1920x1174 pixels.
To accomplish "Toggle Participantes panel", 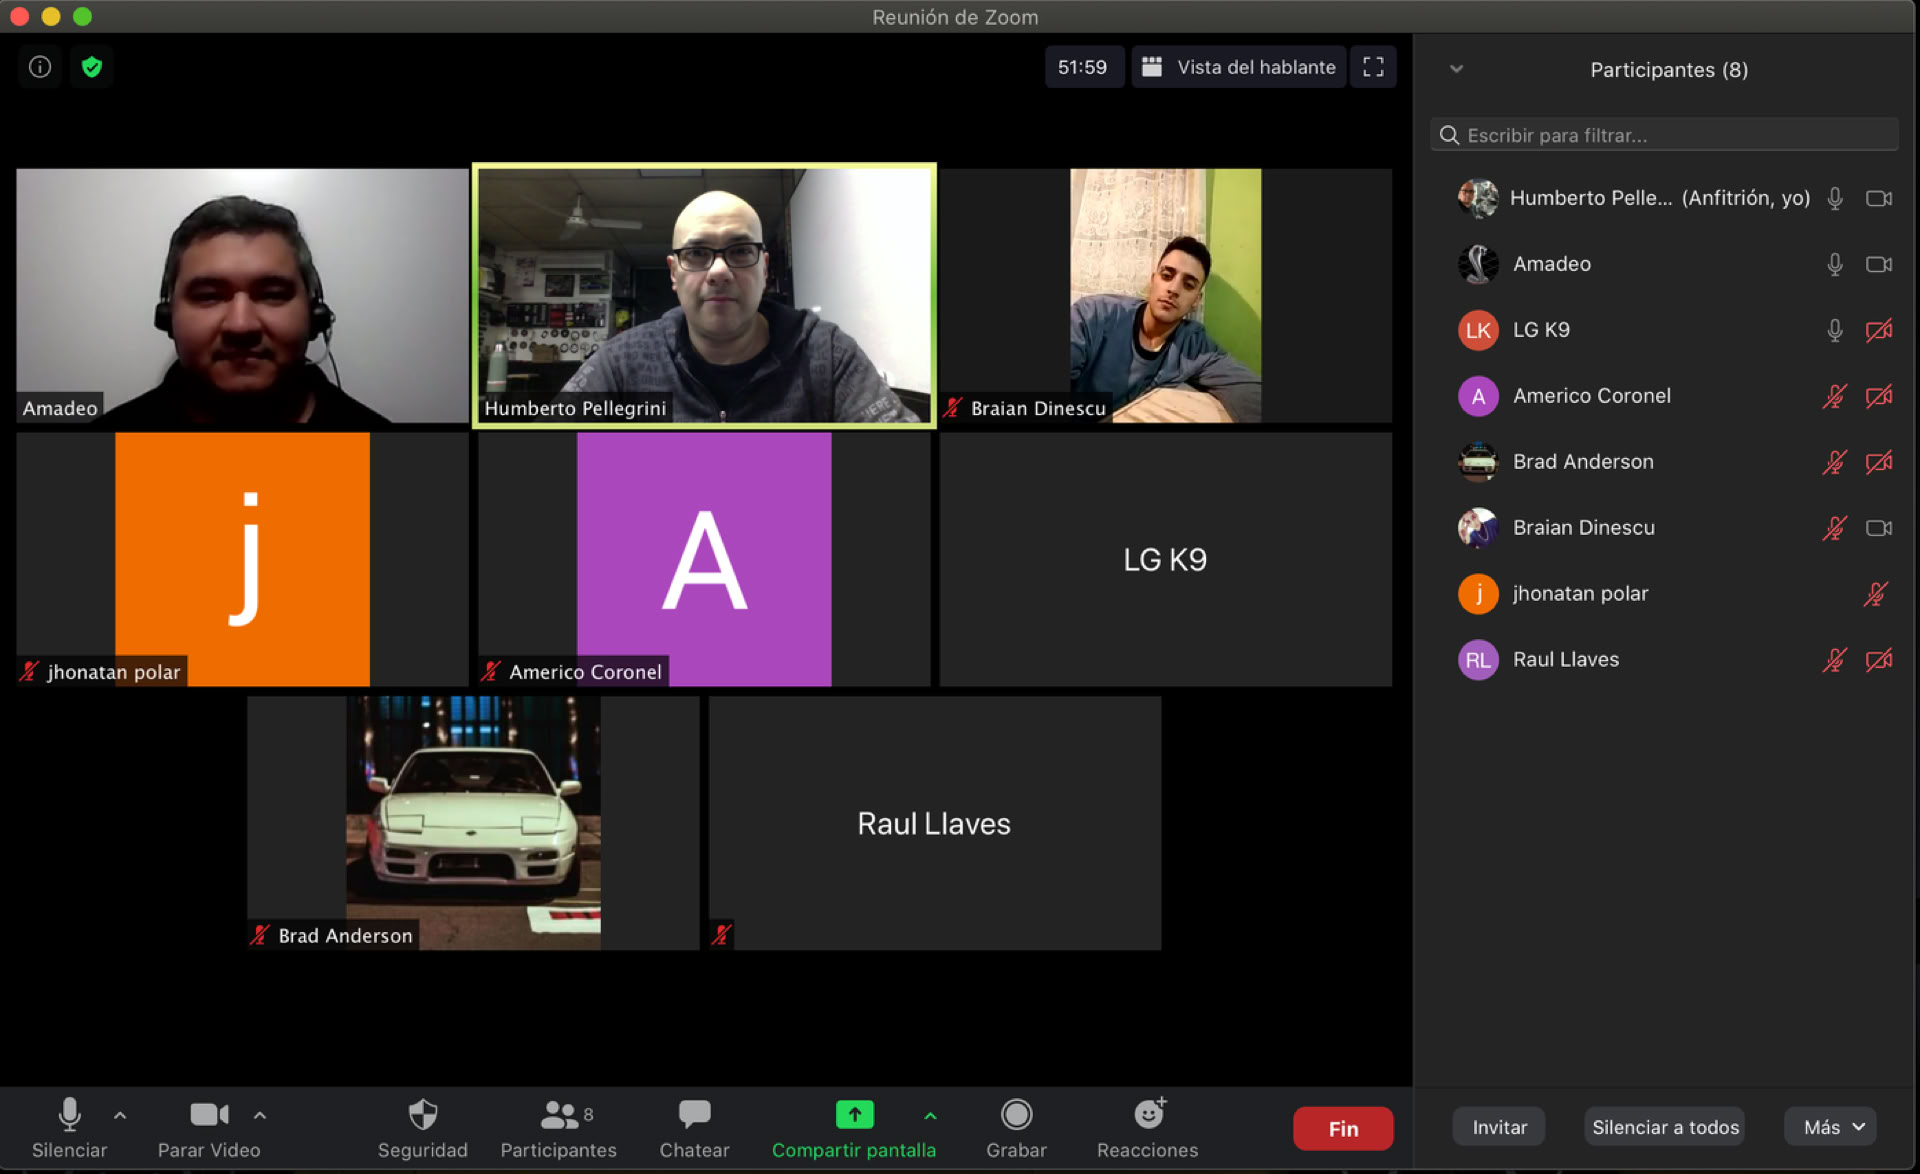I will click(558, 1127).
